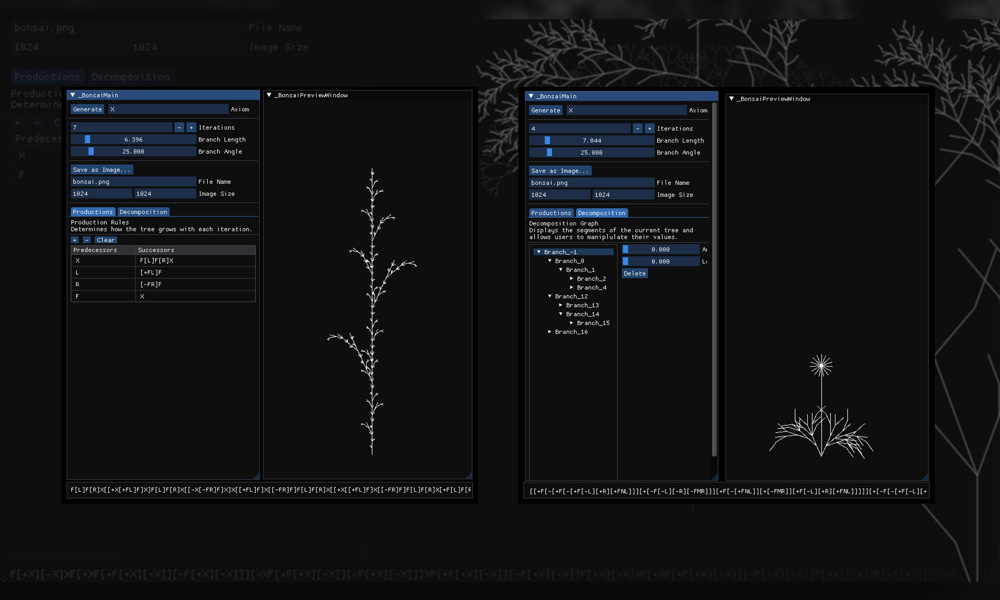
Task: Click Clear button above the rules table
Action: 105,240
